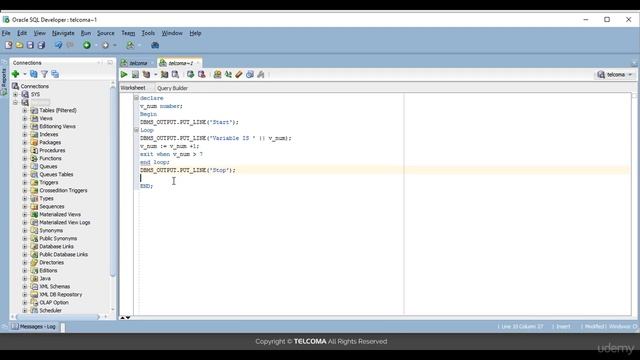Expand the Packages node
This screenshot has height=360, width=640.
pos(24,142)
